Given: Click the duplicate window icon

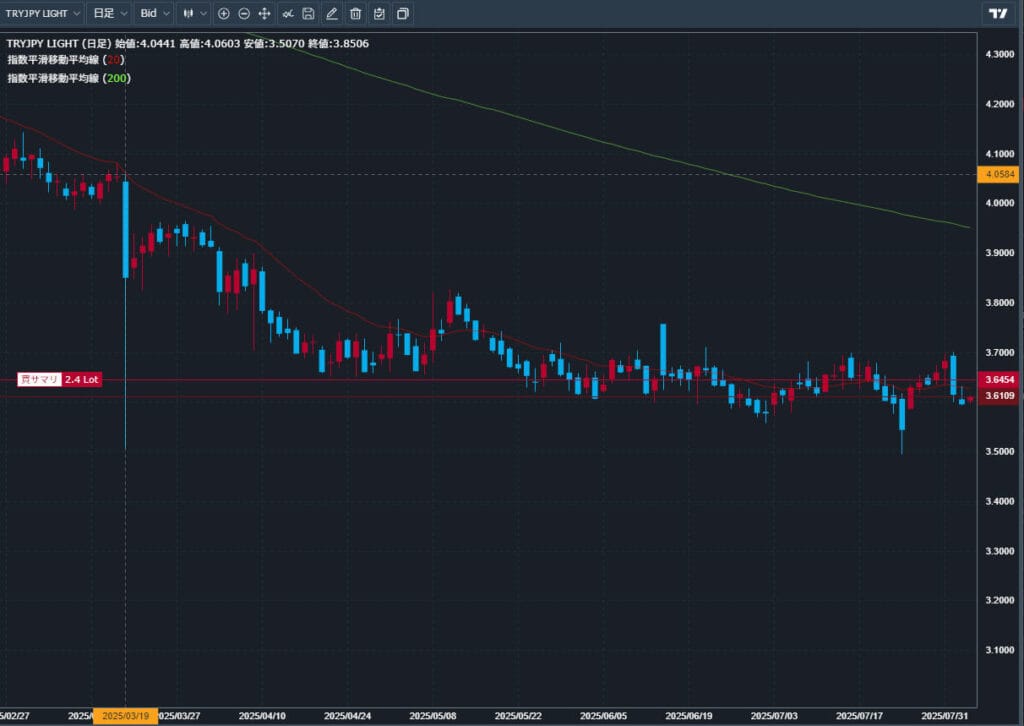Looking at the screenshot, I should coord(402,13).
